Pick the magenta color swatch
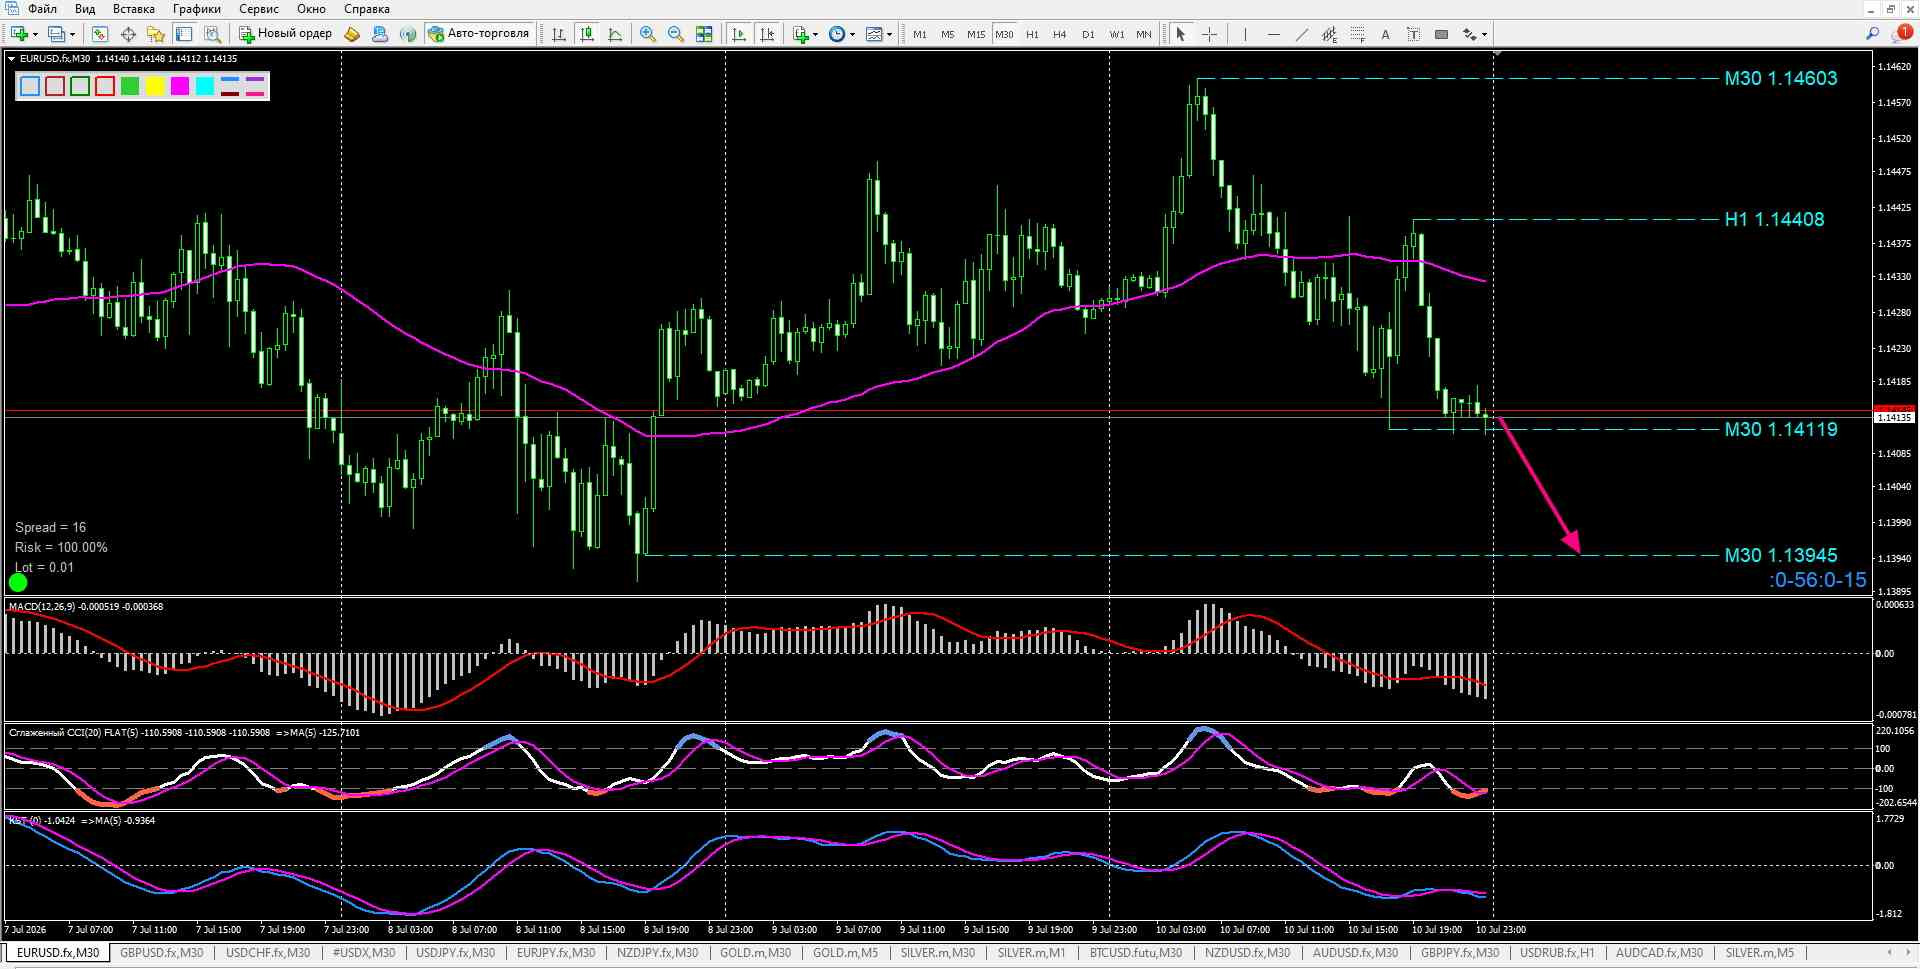This screenshot has width=1920, height=969. pyautogui.click(x=180, y=86)
